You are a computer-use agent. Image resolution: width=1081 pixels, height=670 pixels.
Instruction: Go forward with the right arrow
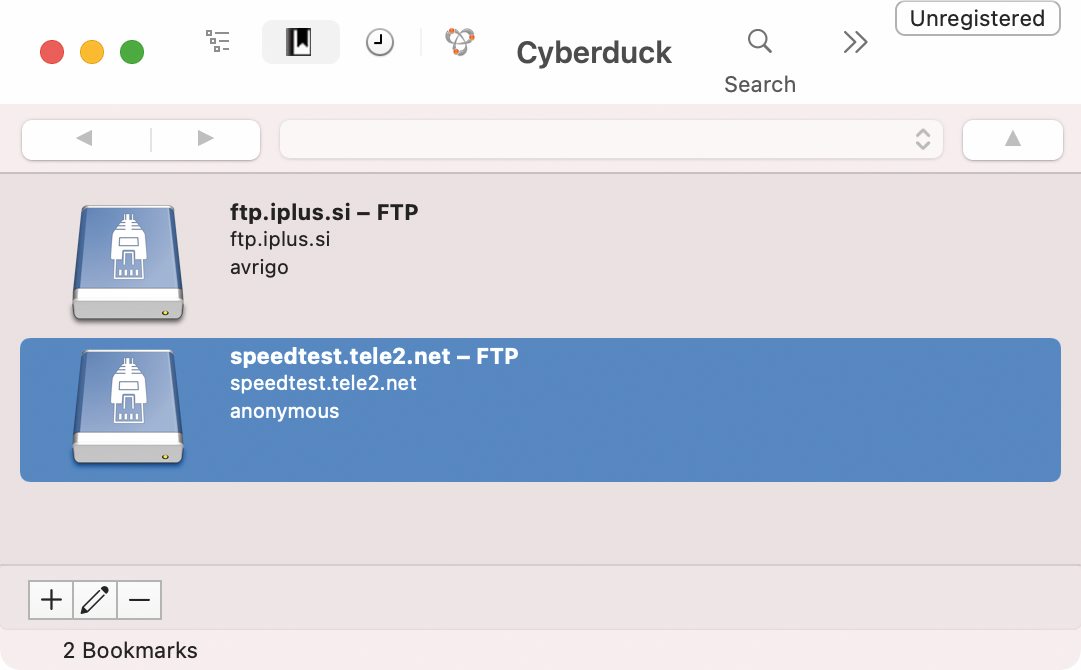[205, 139]
